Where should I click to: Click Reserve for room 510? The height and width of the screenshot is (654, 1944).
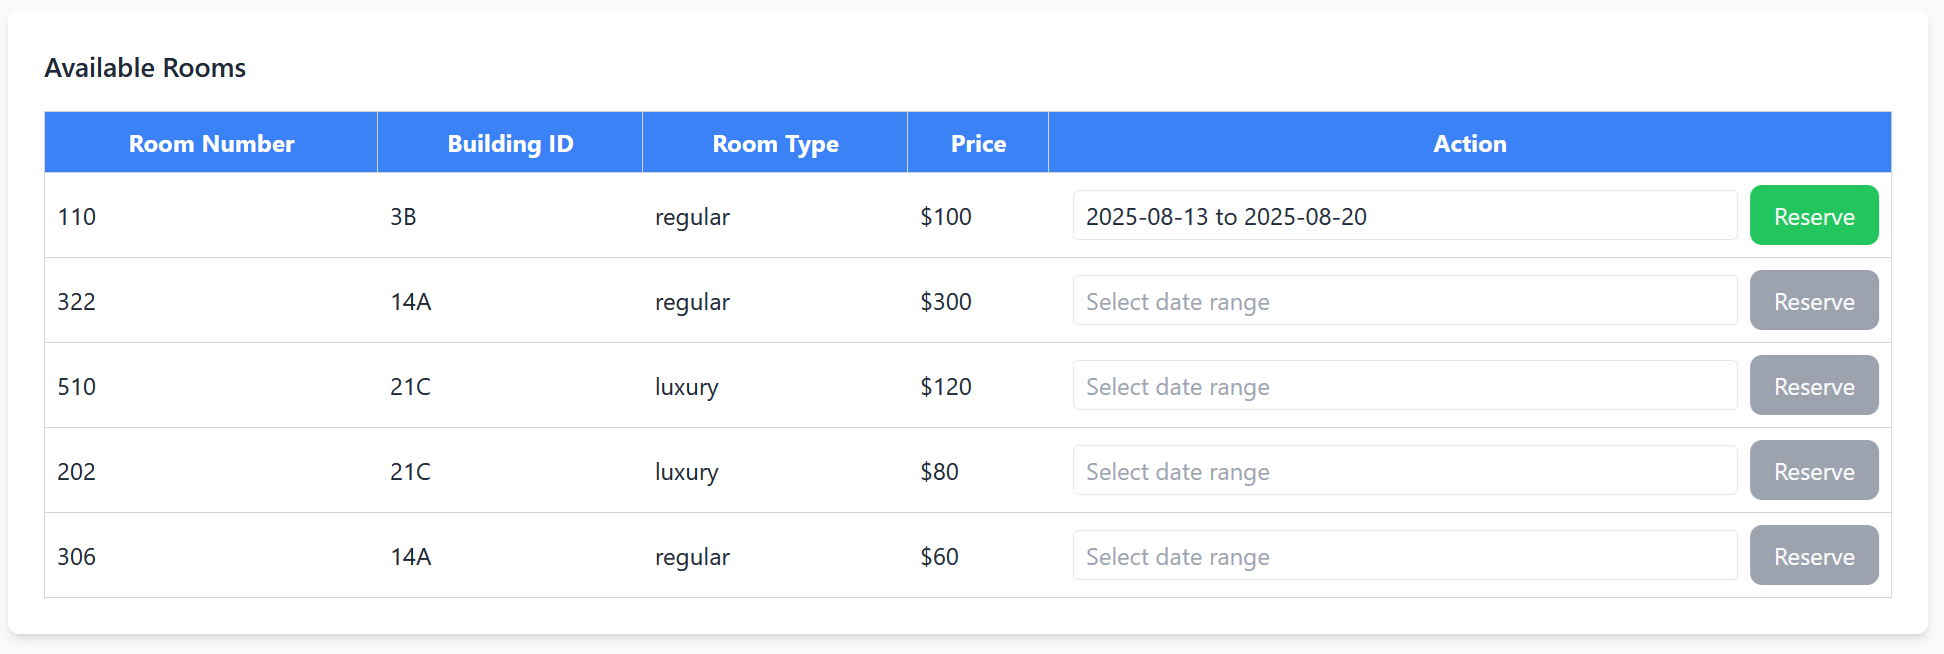[x=1813, y=386]
